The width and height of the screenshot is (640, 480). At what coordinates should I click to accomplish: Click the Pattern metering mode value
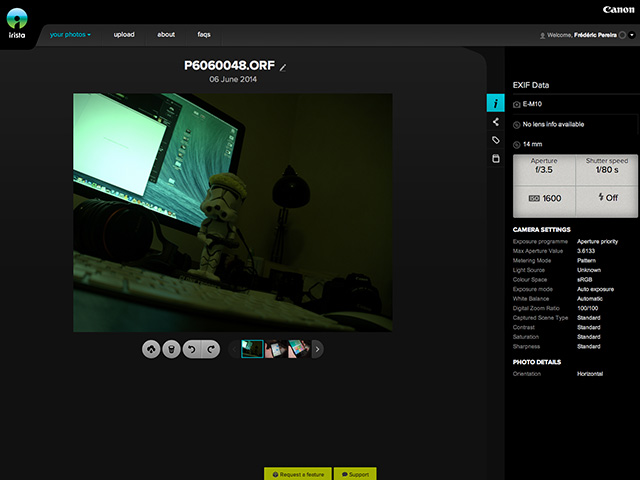coord(586,260)
